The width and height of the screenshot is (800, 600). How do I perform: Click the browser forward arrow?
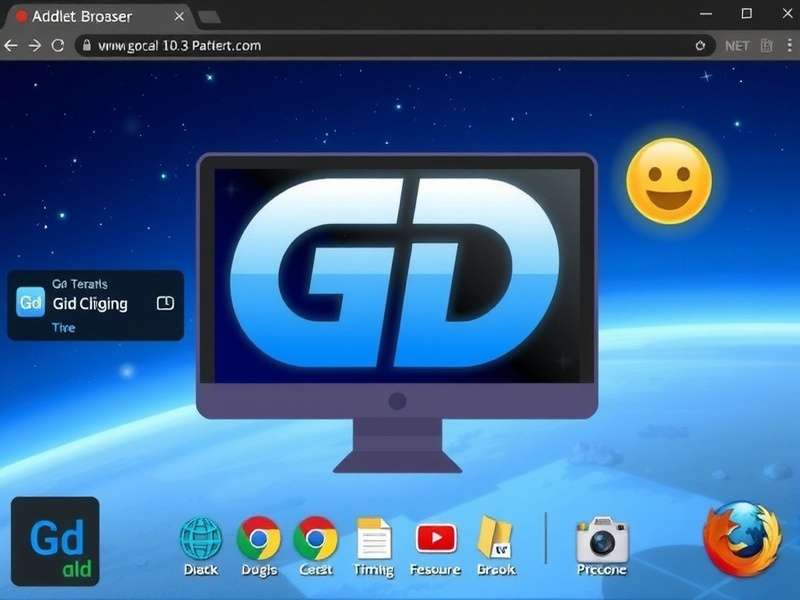[34, 45]
